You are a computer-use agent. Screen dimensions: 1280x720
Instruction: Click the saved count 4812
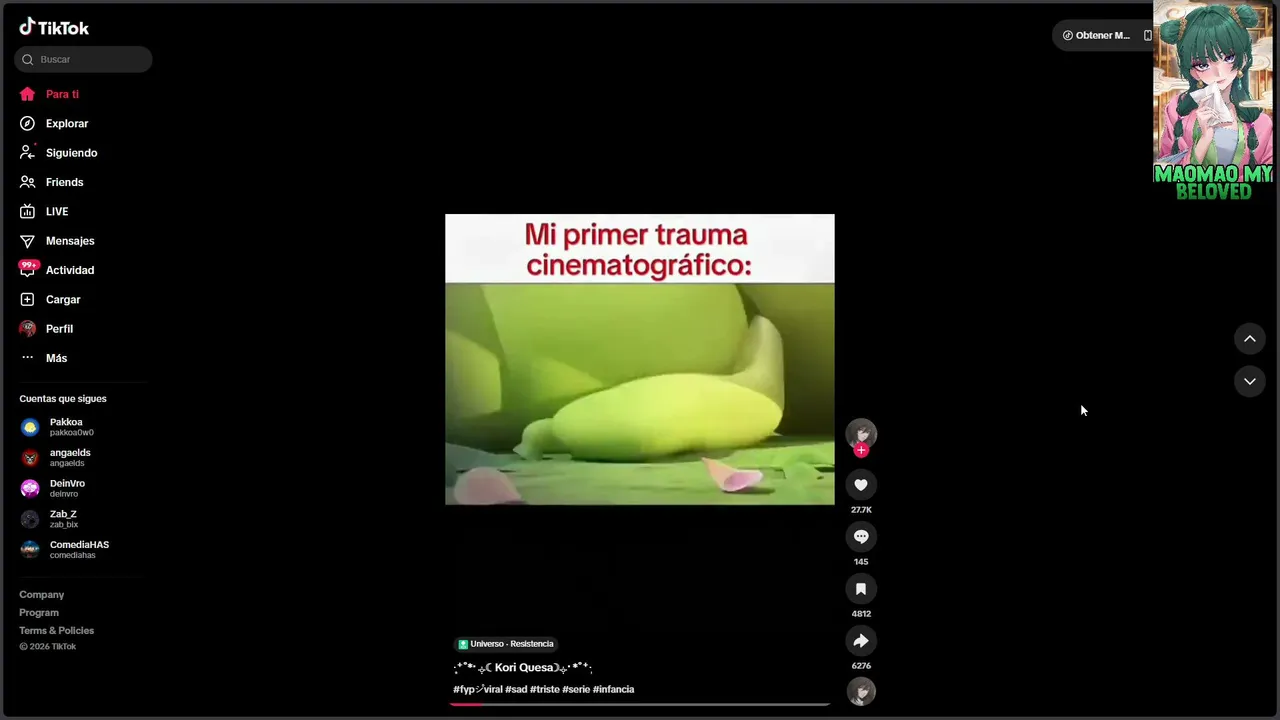[x=861, y=614]
